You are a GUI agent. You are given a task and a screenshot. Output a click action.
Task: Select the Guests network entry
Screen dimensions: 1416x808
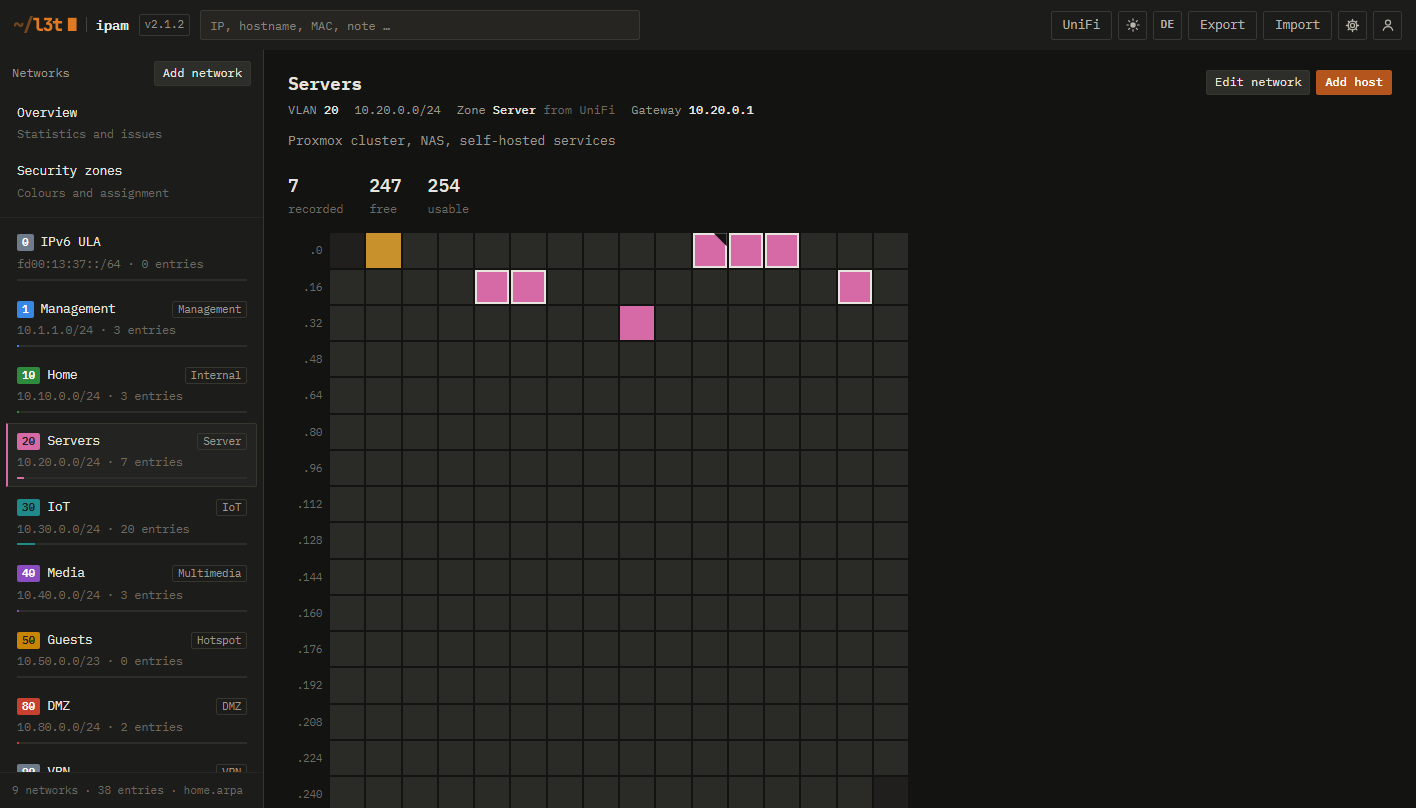[x=131, y=652]
